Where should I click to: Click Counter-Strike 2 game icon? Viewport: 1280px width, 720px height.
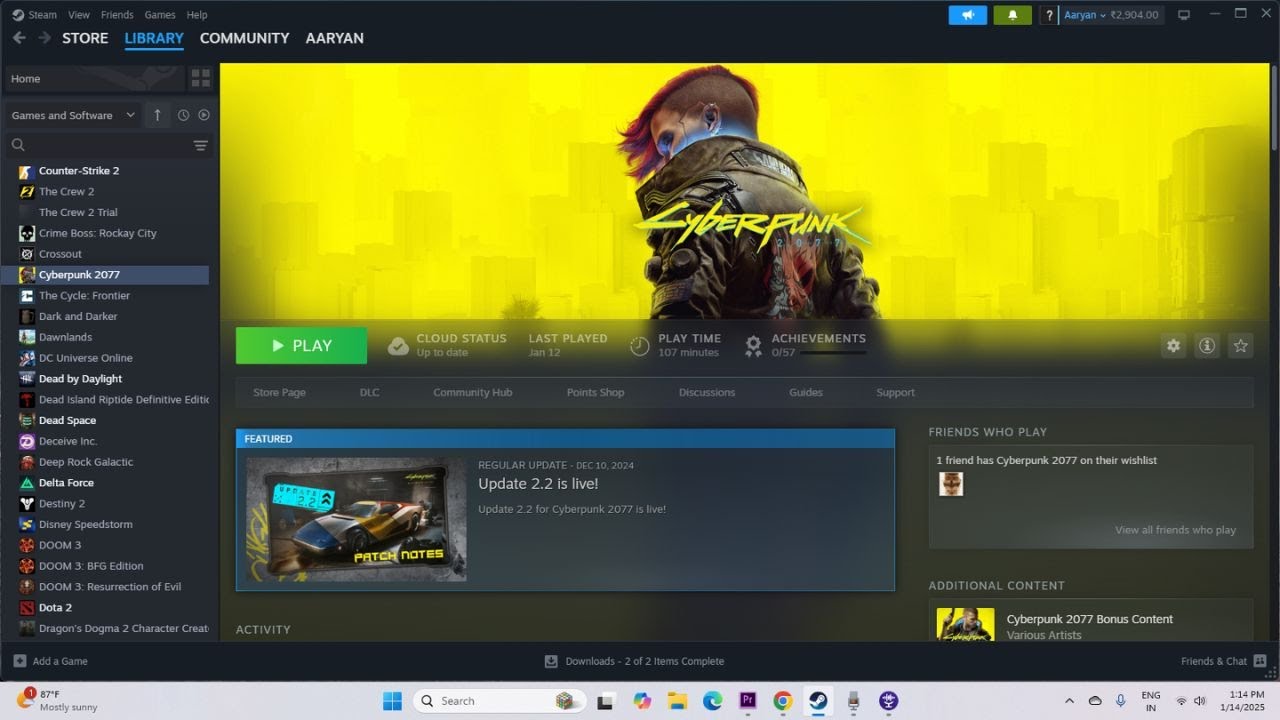click(x=27, y=171)
